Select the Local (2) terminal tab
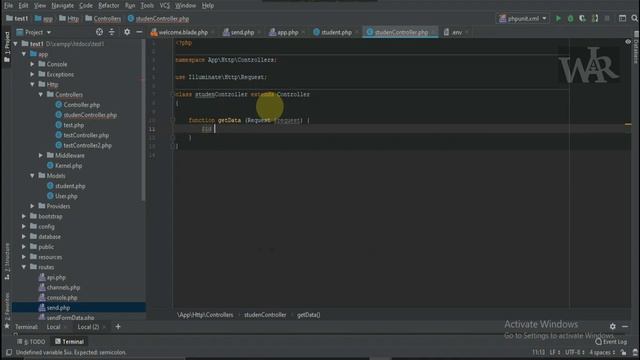 (x=88, y=327)
